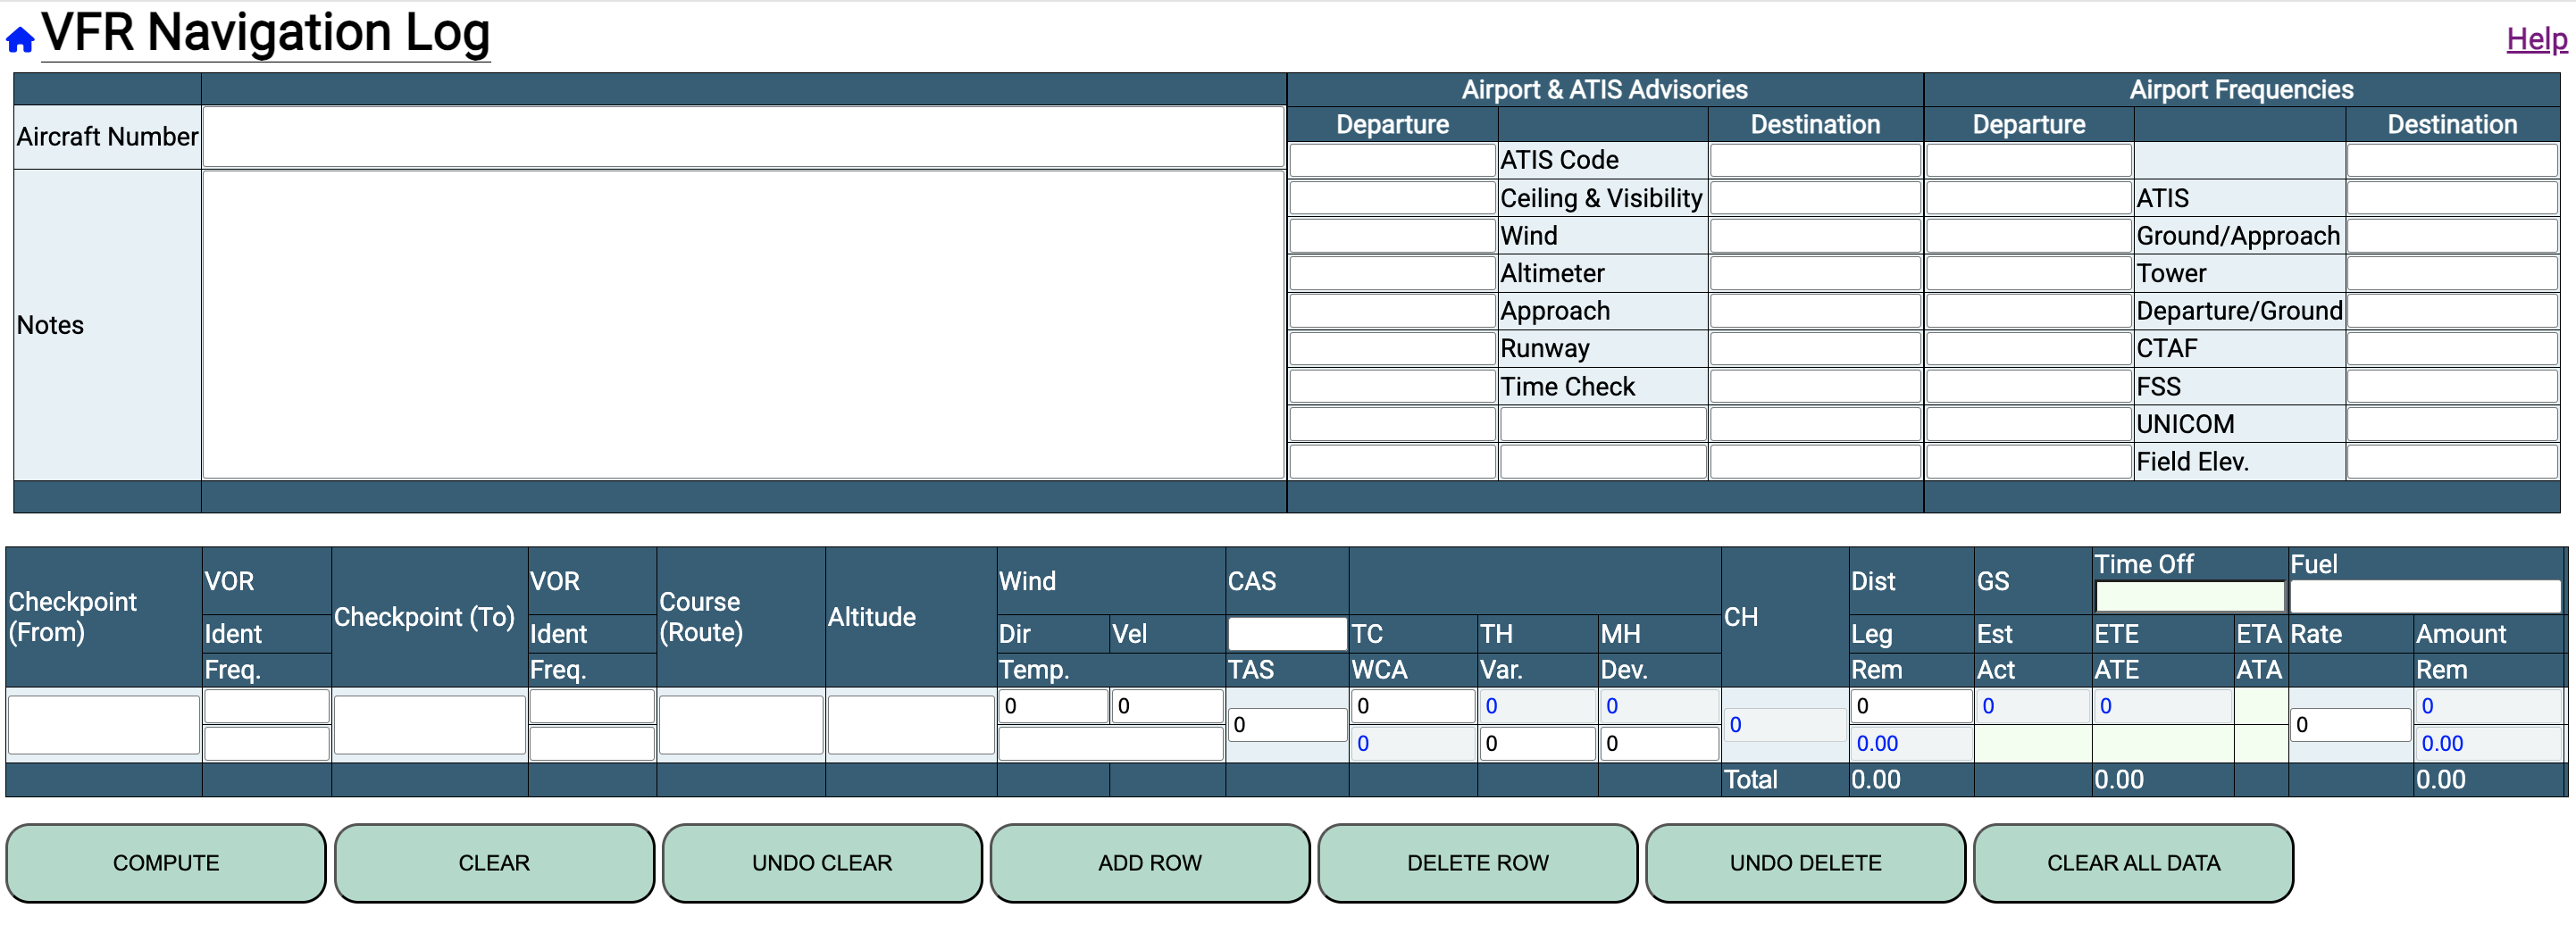
Task: Select the Wind Dir input field
Action: tap(1053, 706)
